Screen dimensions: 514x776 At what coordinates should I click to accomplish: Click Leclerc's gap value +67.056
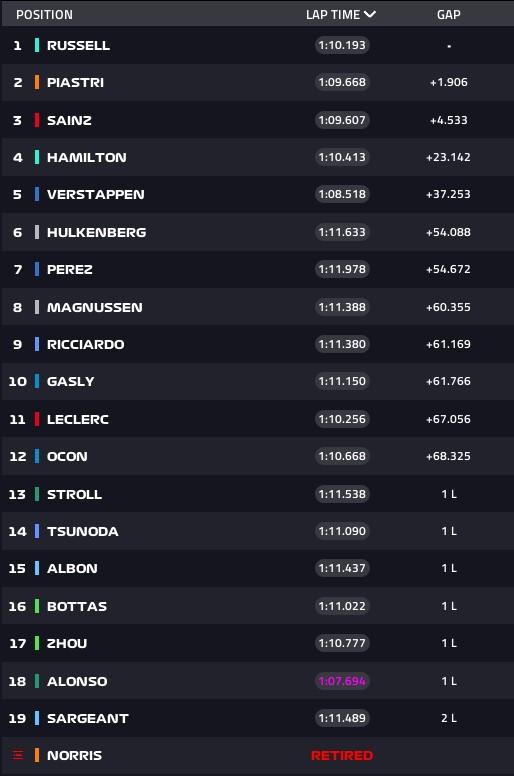[x=448, y=419]
